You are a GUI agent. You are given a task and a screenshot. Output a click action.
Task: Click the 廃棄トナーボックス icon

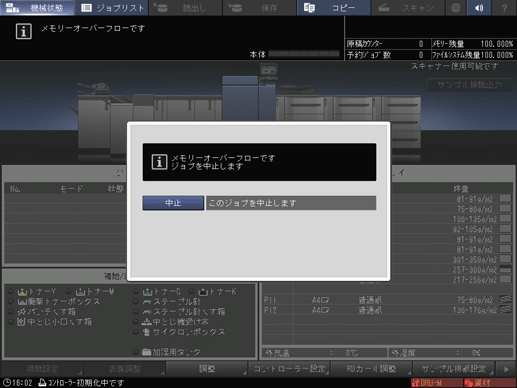22,302
